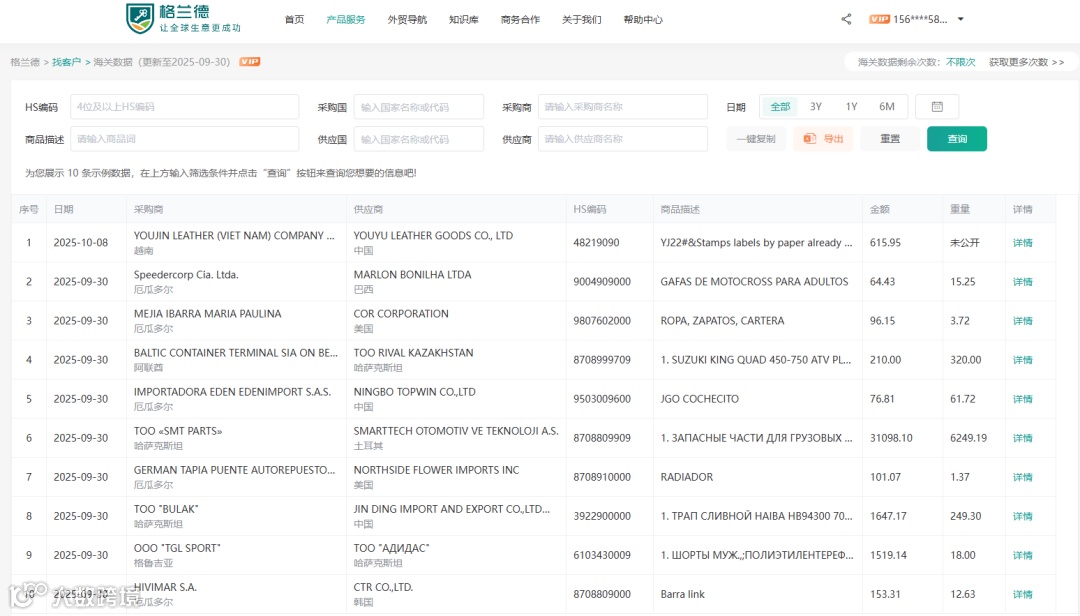1080x616 pixels.
Task: Click HS code 48219090
Action: pos(596,243)
